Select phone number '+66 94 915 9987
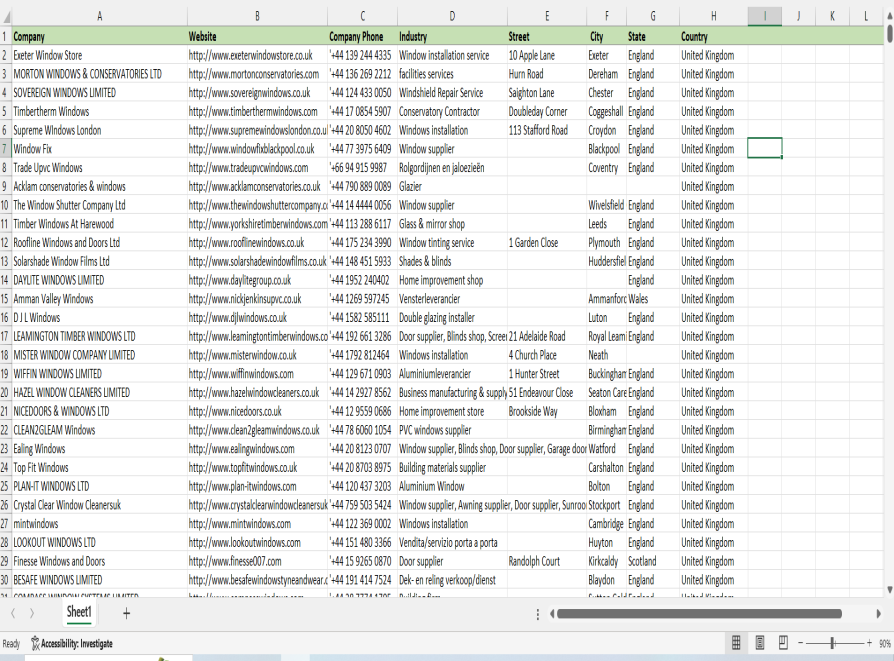Image resolution: width=894 pixels, height=661 pixels. point(363,168)
